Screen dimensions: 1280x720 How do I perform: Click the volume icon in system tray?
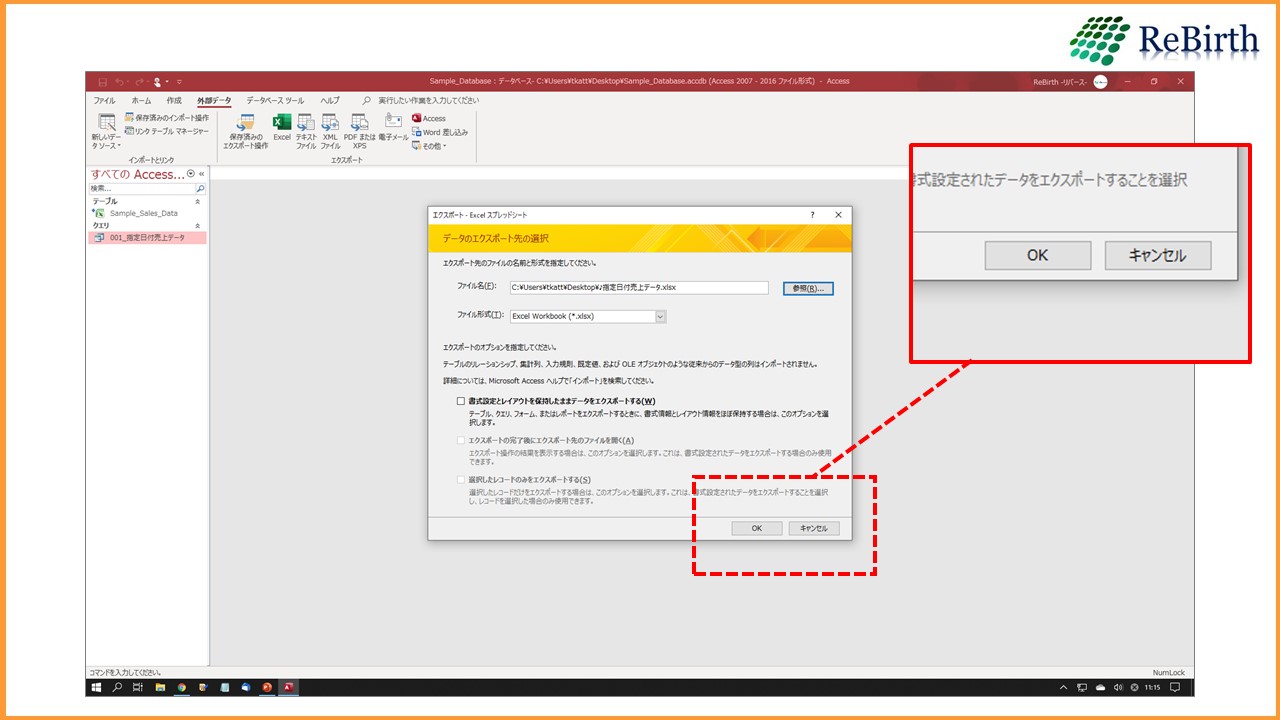1118,688
